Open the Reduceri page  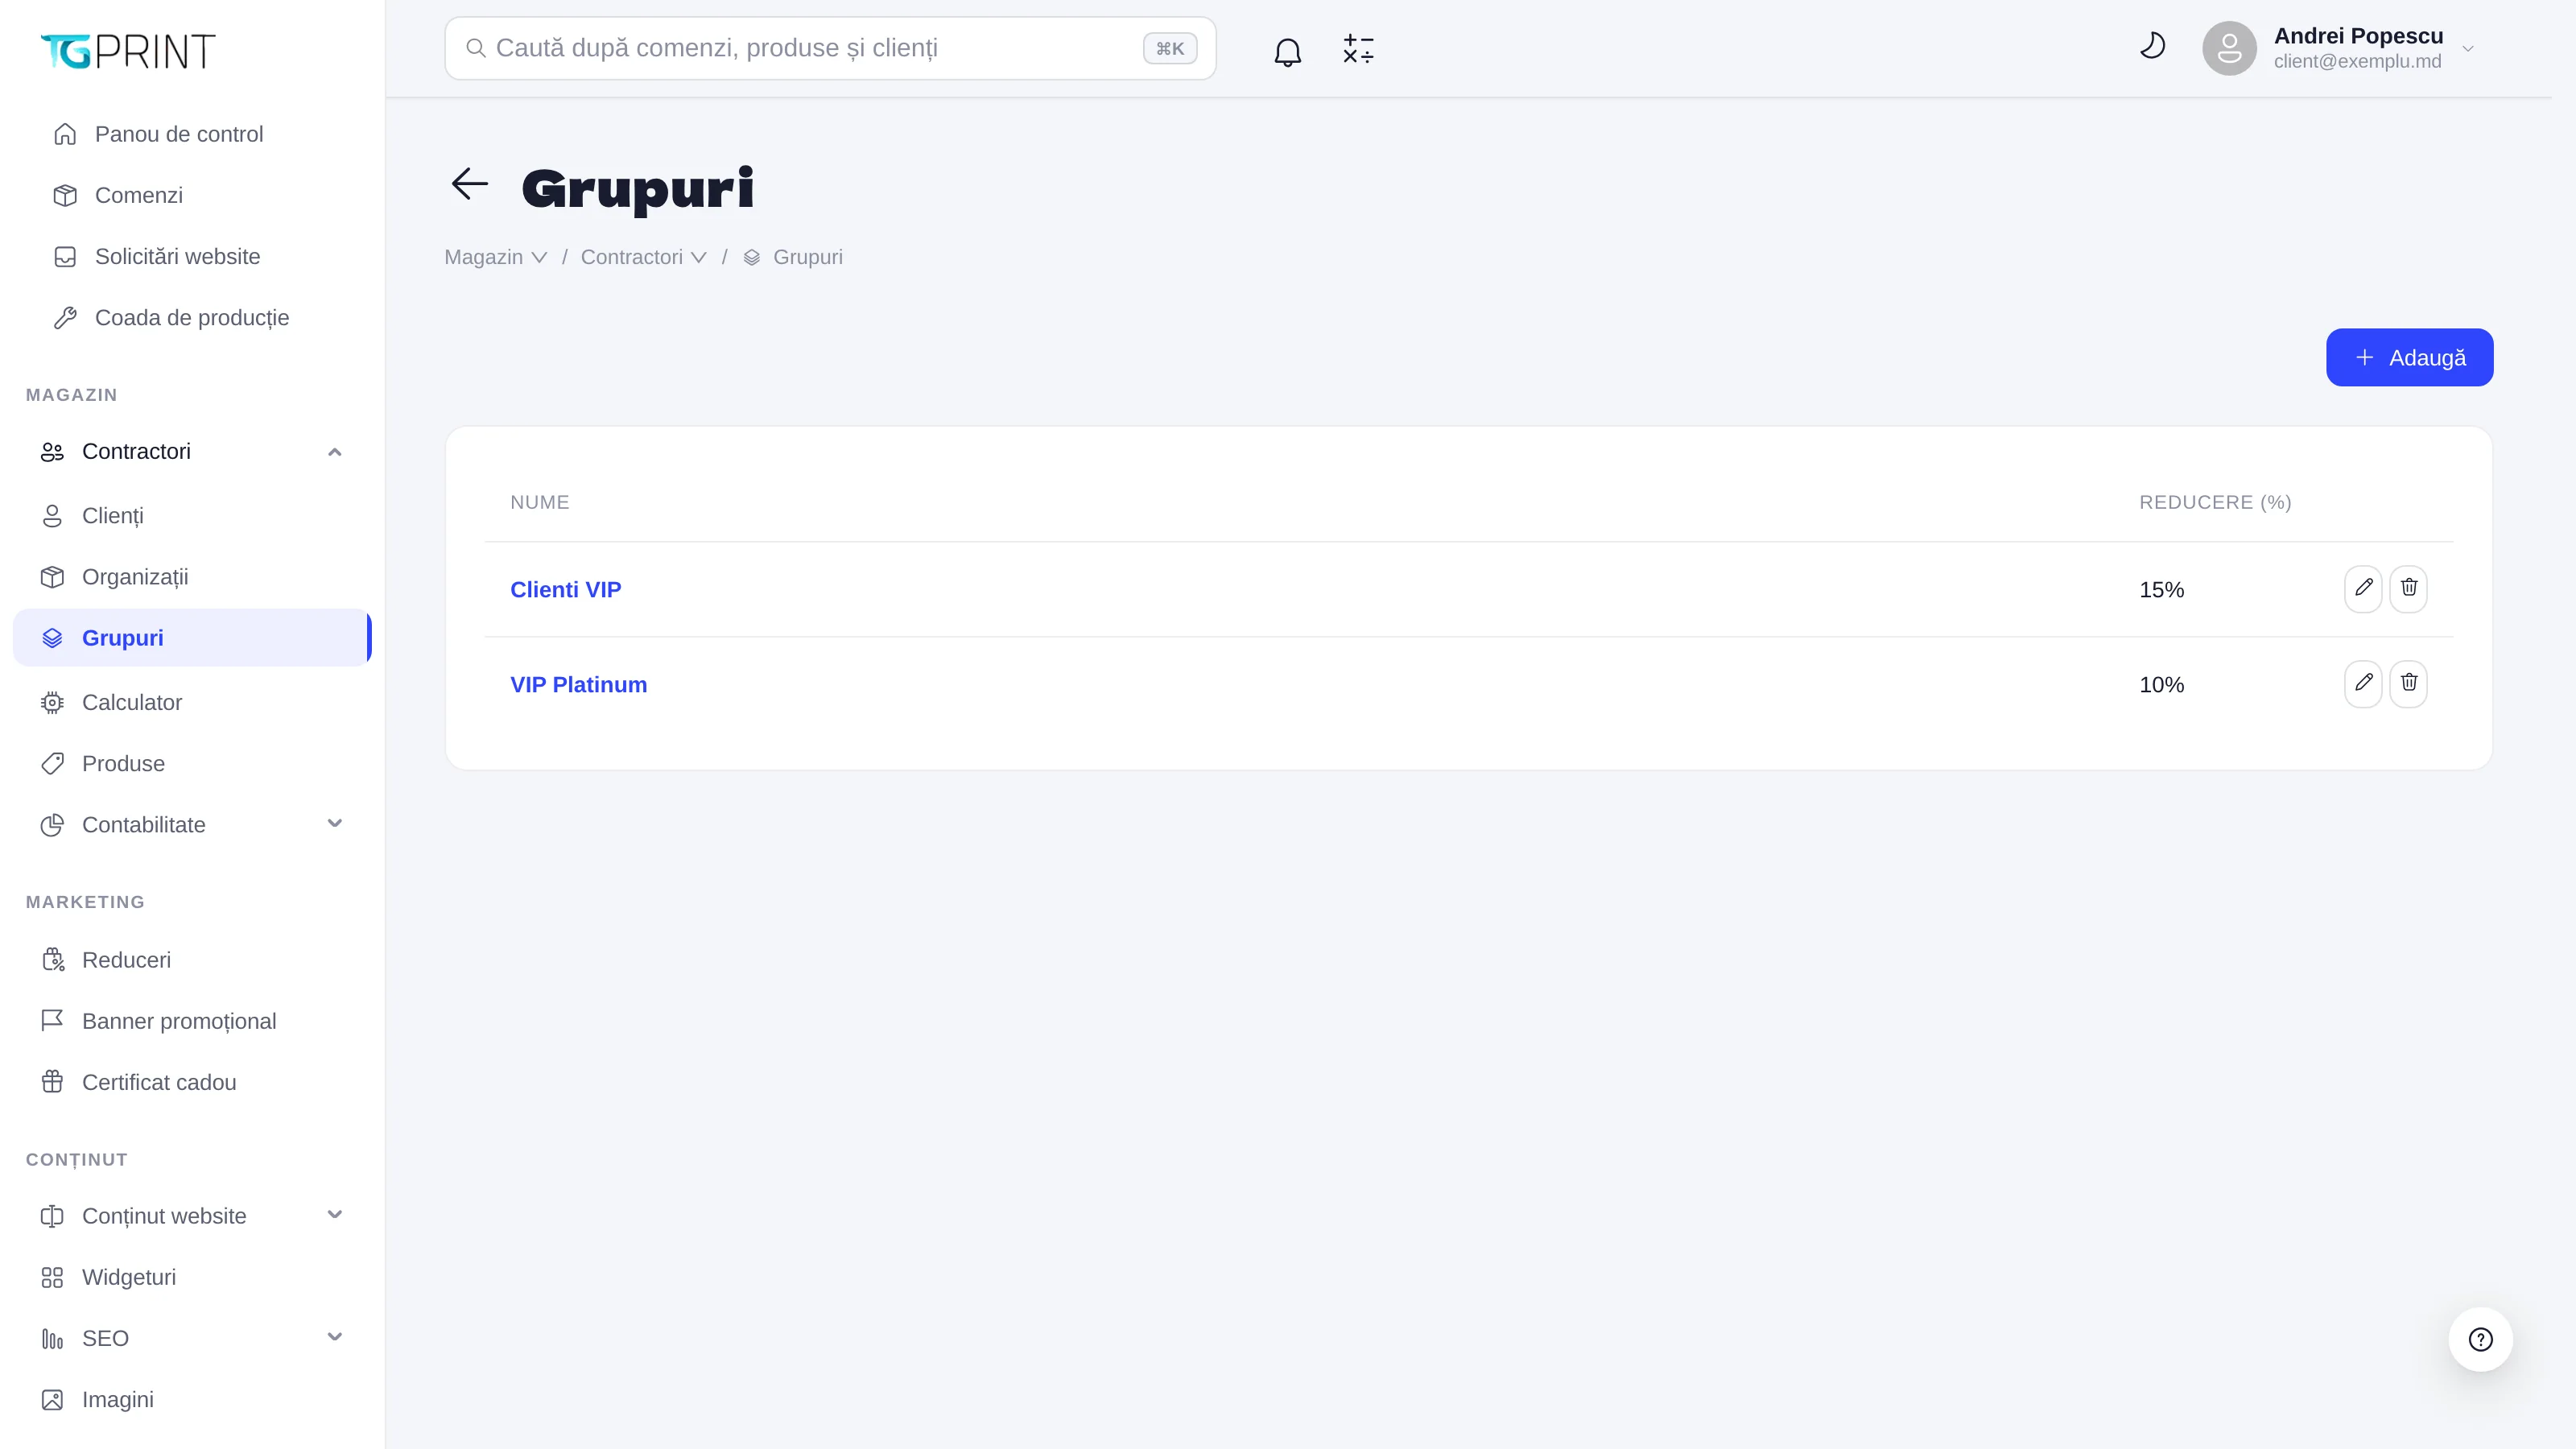pyautogui.click(x=192, y=960)
